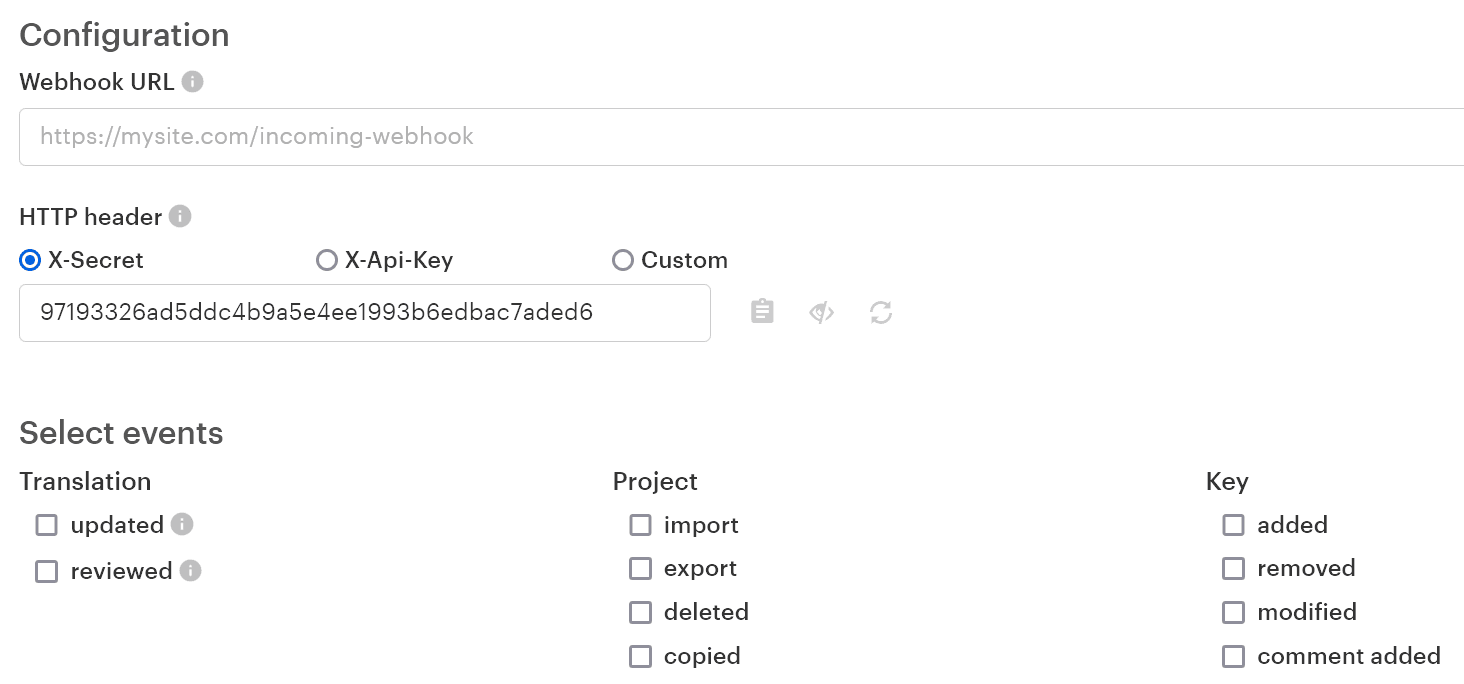Check the Key comment added event
1464x684 pixels.
pyautogui.click(x=1233, y=656)
